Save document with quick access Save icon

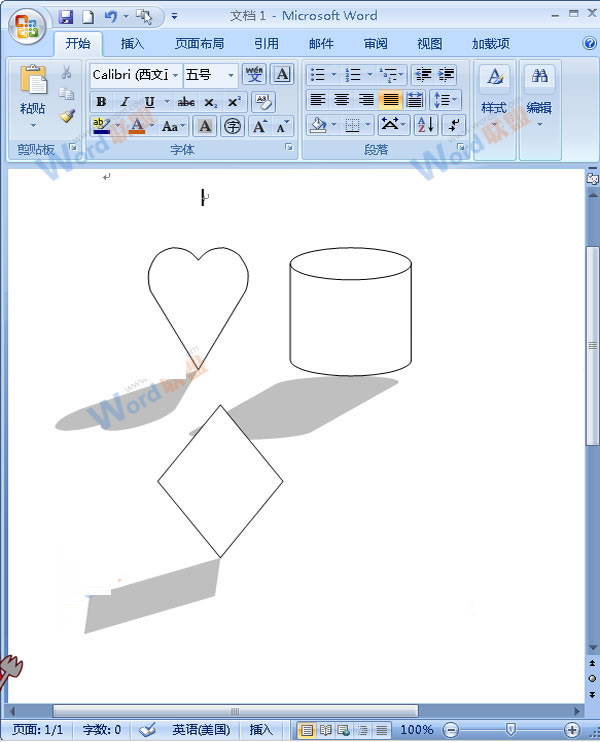coord(66,17)
